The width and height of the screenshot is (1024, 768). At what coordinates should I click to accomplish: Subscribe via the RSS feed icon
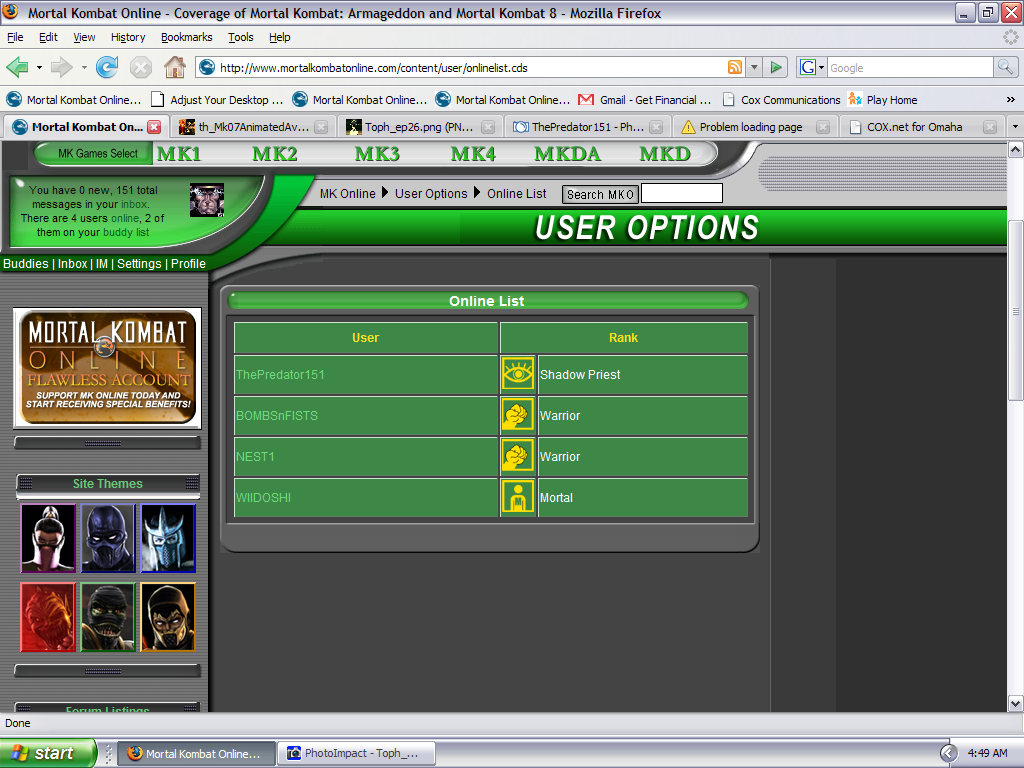(735, 67)
